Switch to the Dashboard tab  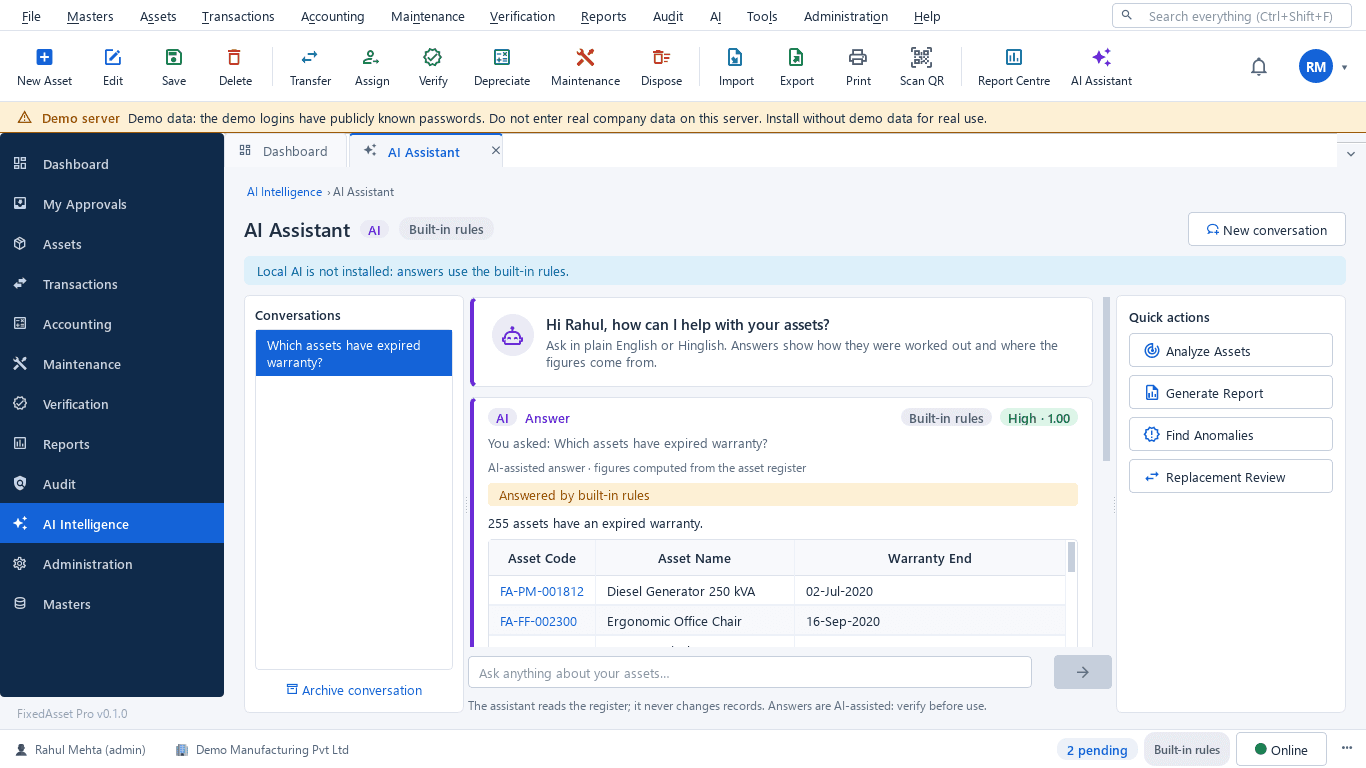(285, 151)
